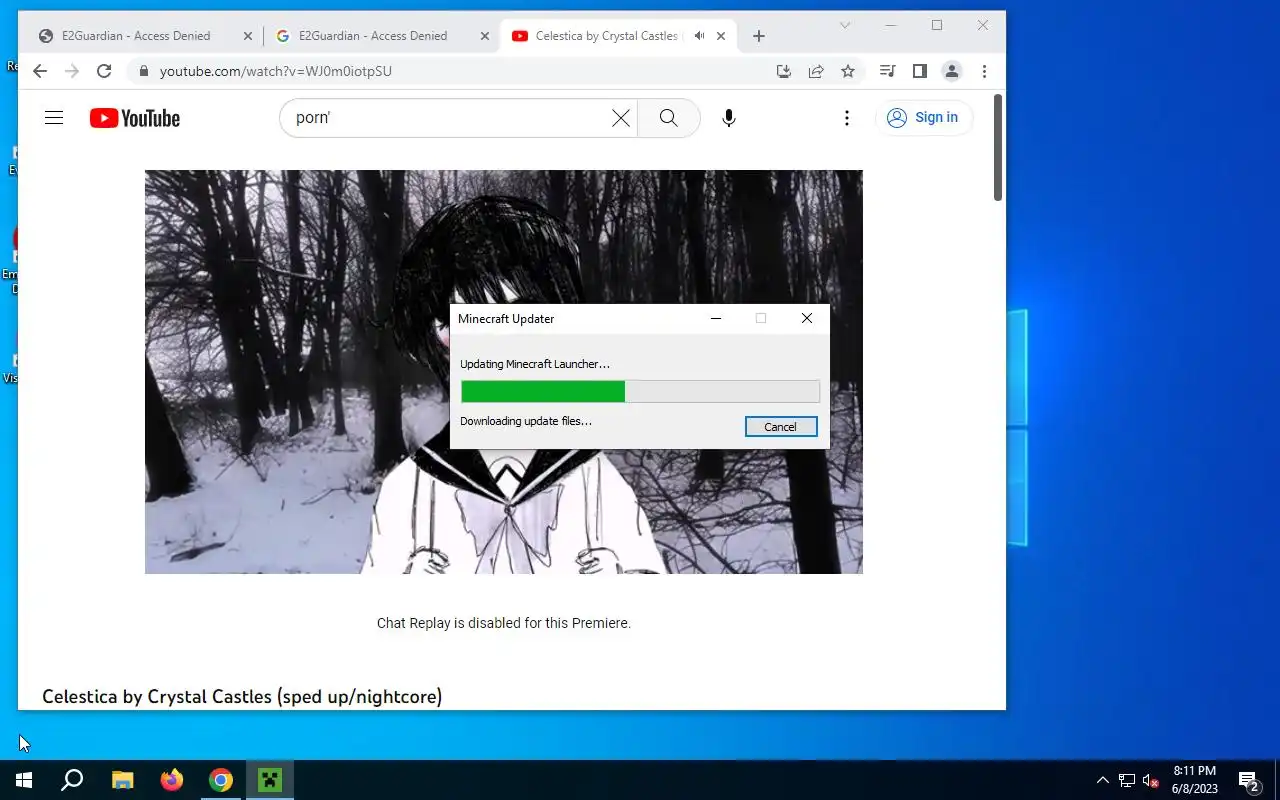Open the muted volume tray icon
This screenshot has width=1280, height=800.
tap(1151, 780)
